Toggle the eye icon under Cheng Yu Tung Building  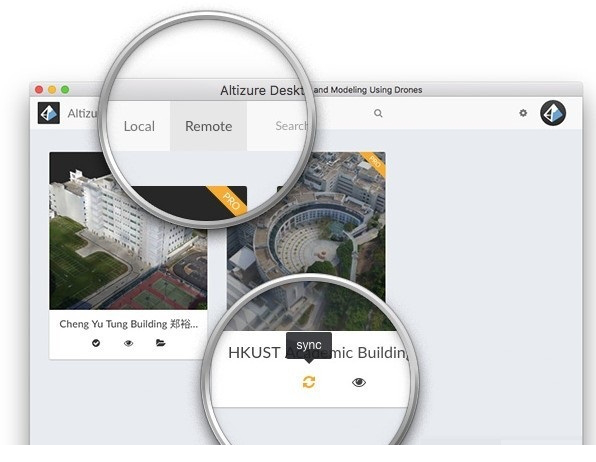pyautogui.click(x=128, y=343)
